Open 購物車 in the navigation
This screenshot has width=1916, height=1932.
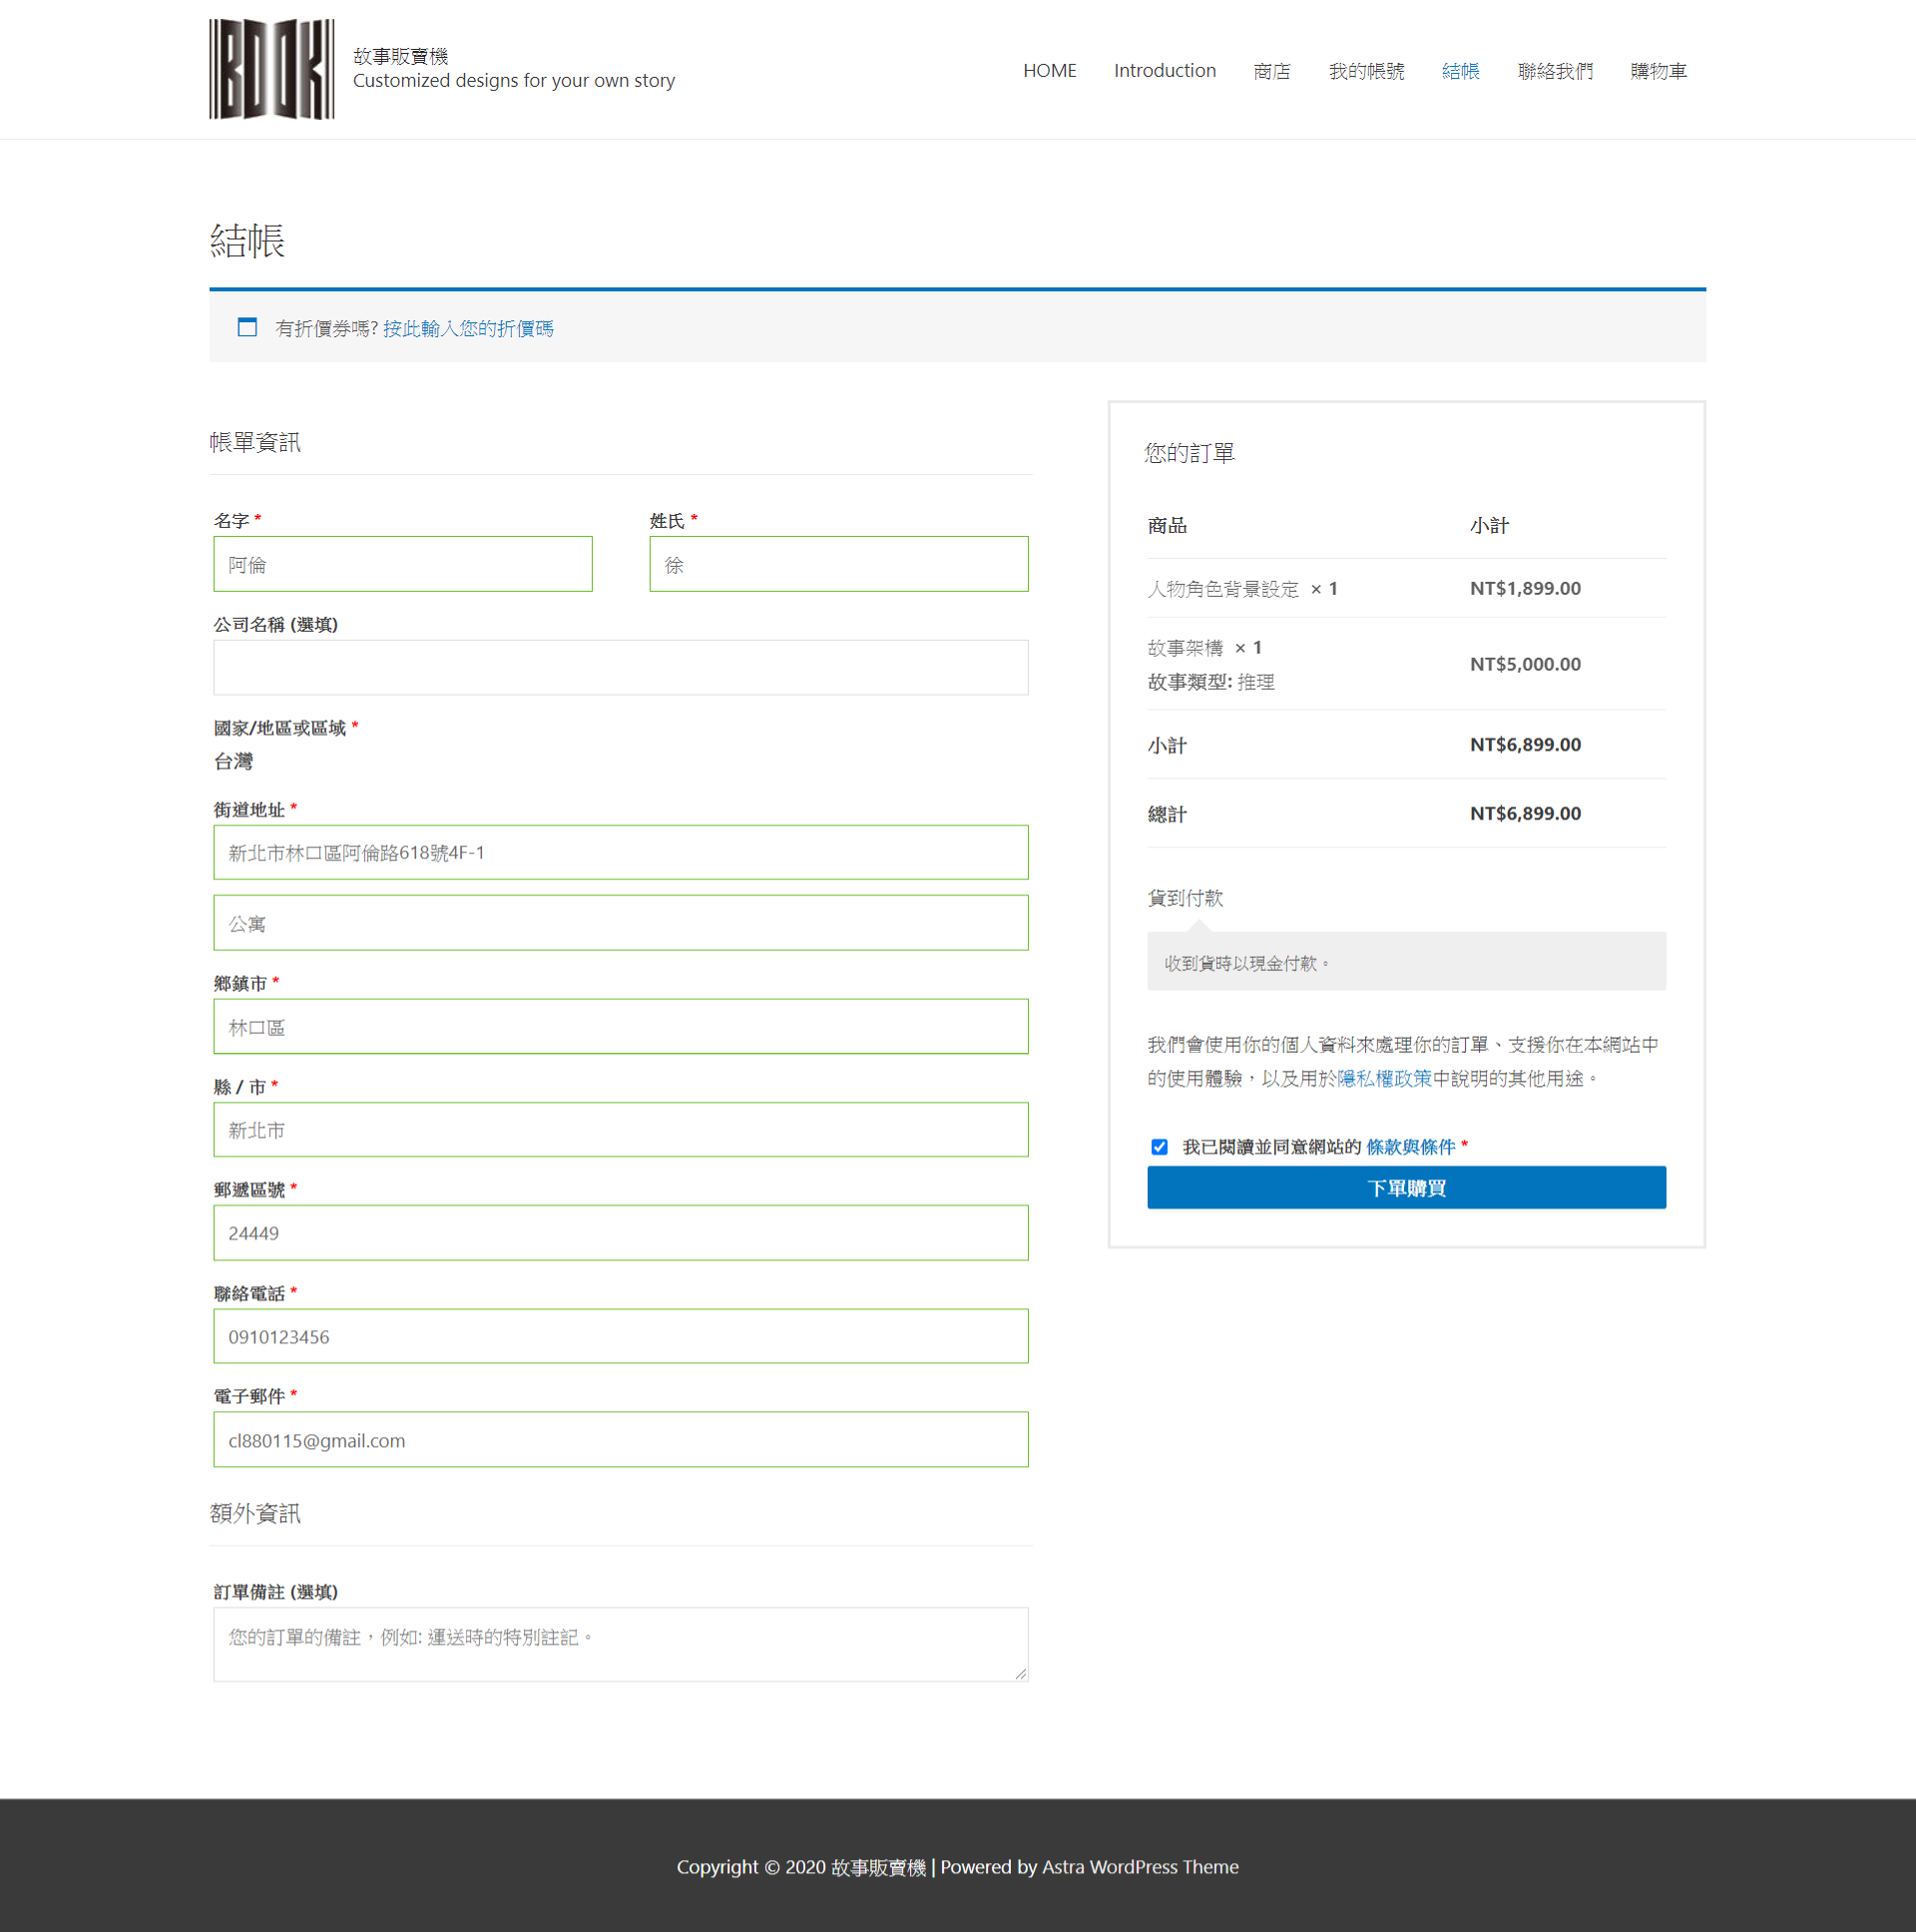tap(1658, 71)
